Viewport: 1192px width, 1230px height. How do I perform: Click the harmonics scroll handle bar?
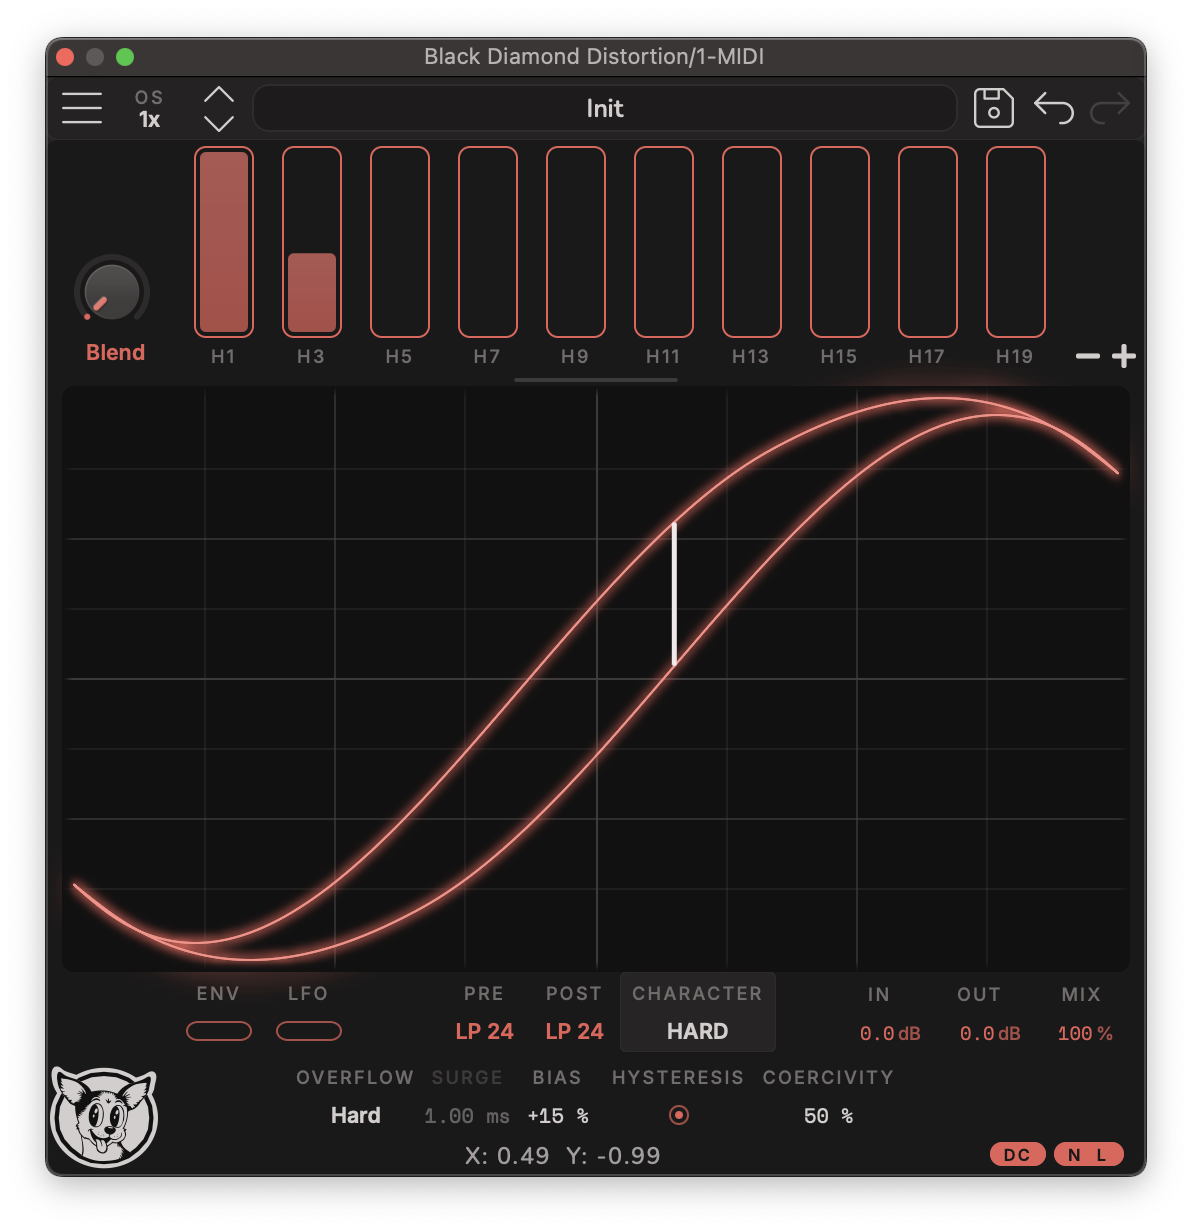click(x=596, y=380)
